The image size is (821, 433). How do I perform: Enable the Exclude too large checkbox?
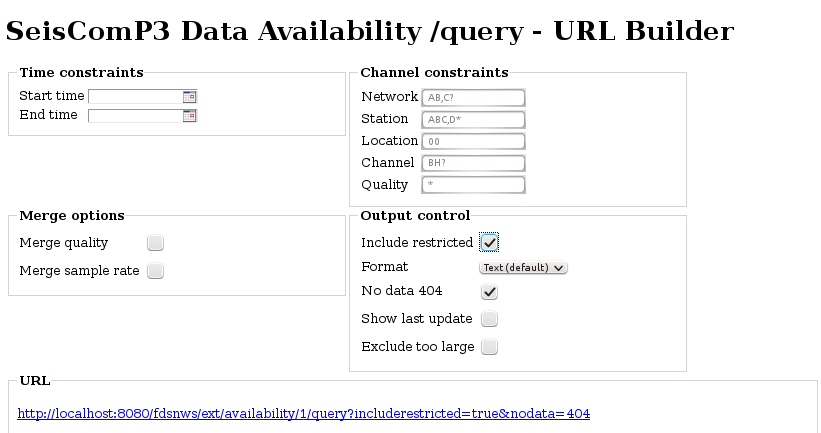489,347
